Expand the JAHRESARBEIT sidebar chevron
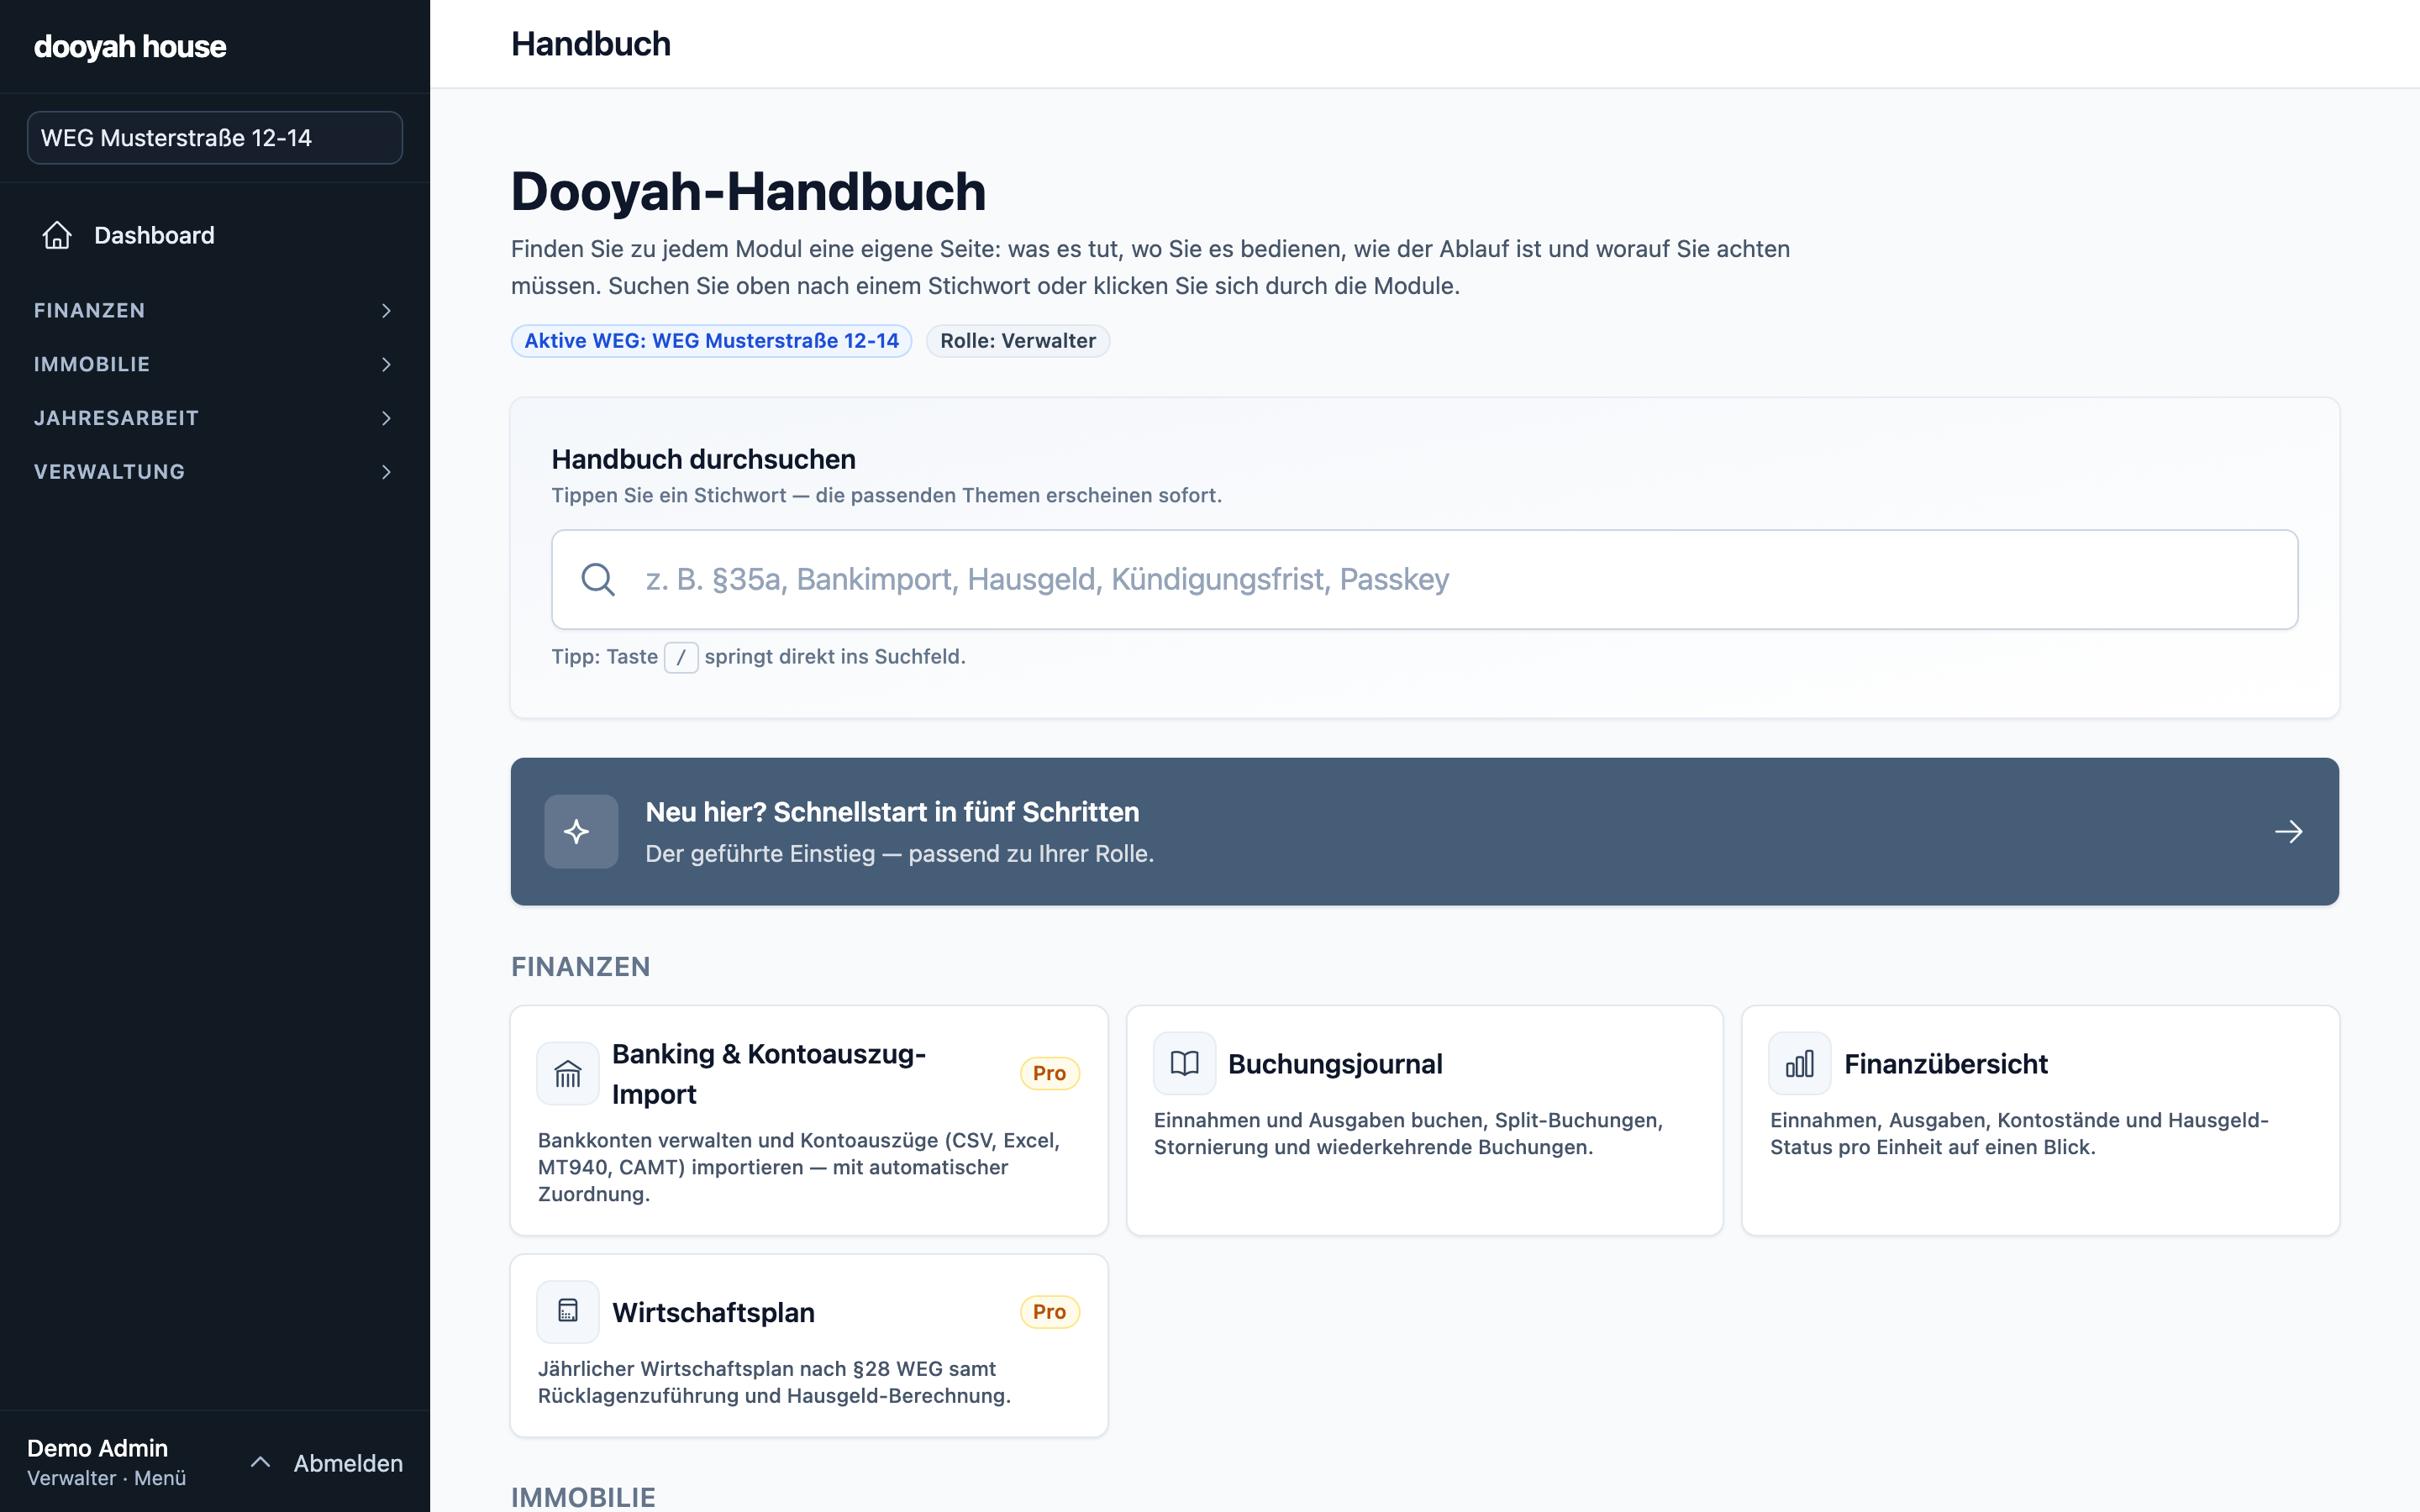The height and width of the screenshot is (1512, 2420). (x=386, y=418)
